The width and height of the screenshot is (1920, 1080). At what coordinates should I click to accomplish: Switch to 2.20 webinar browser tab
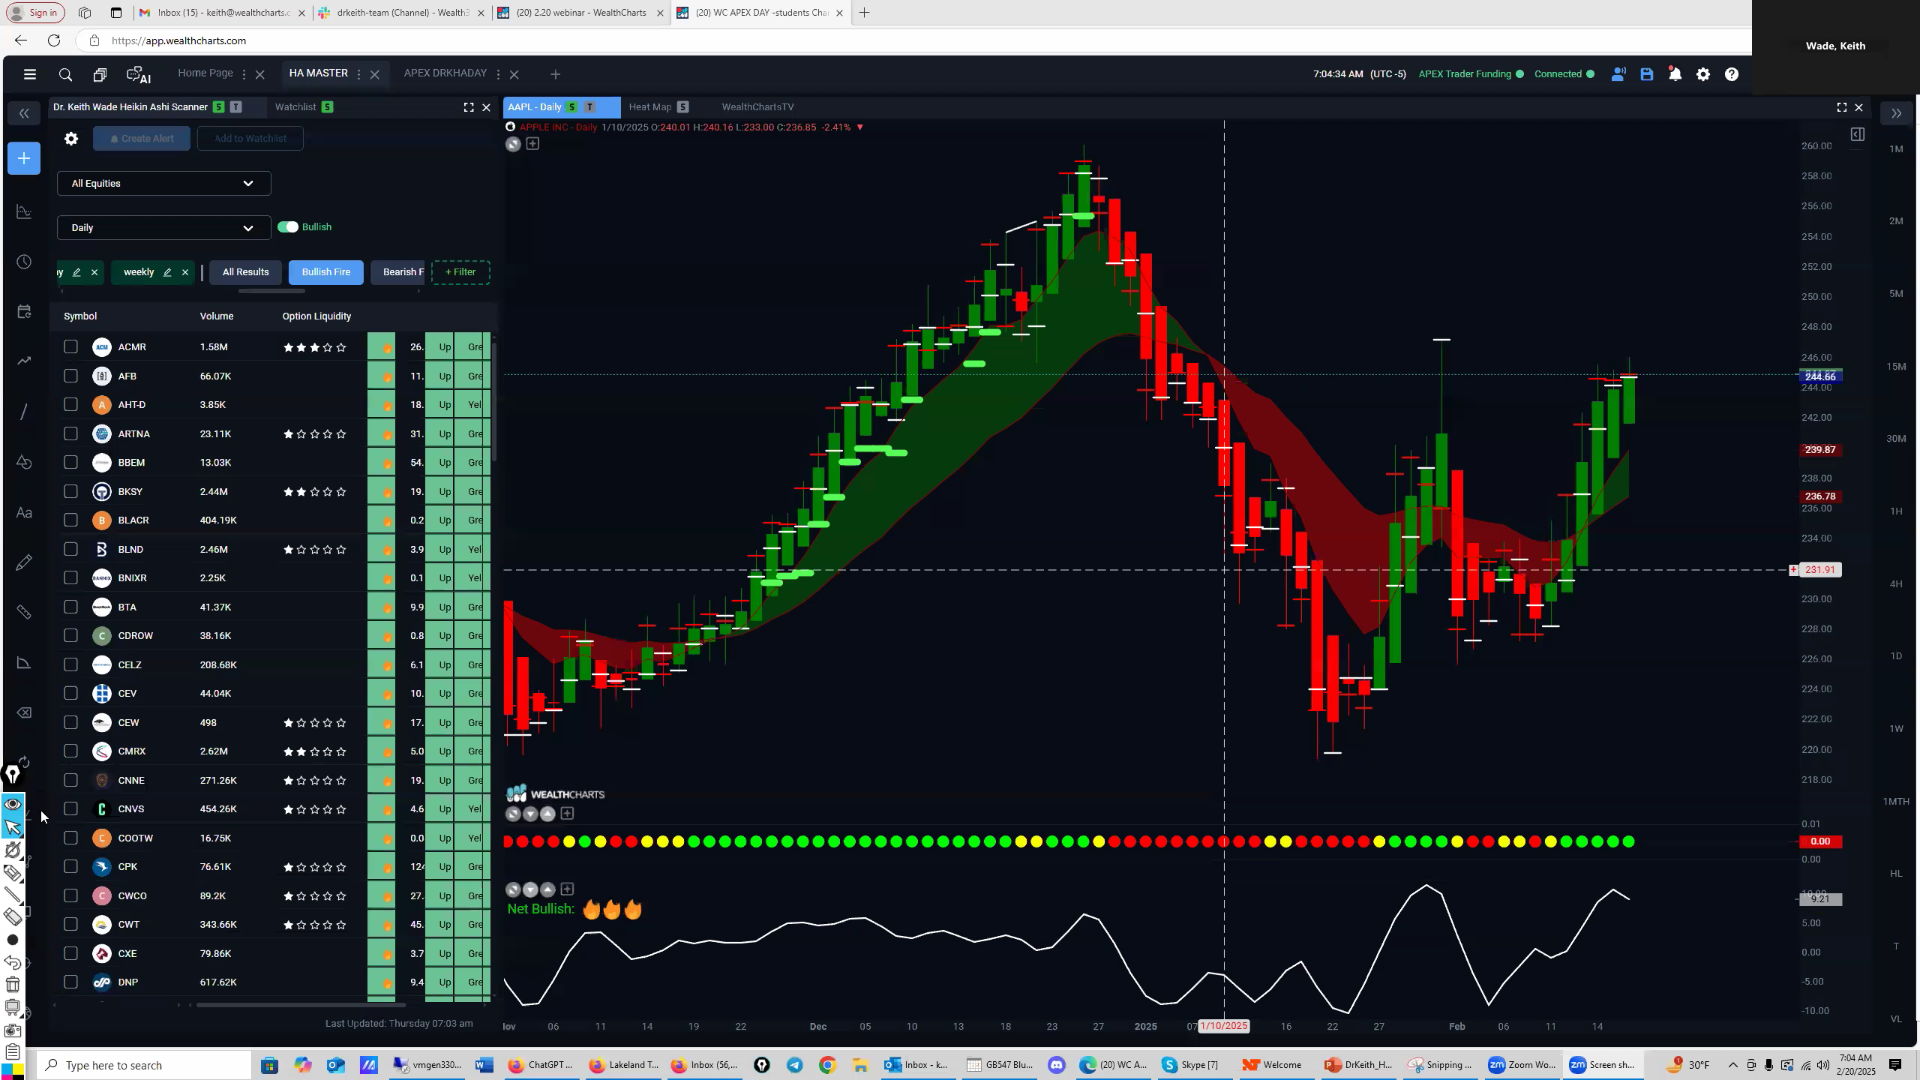click(x=581, y=13)
